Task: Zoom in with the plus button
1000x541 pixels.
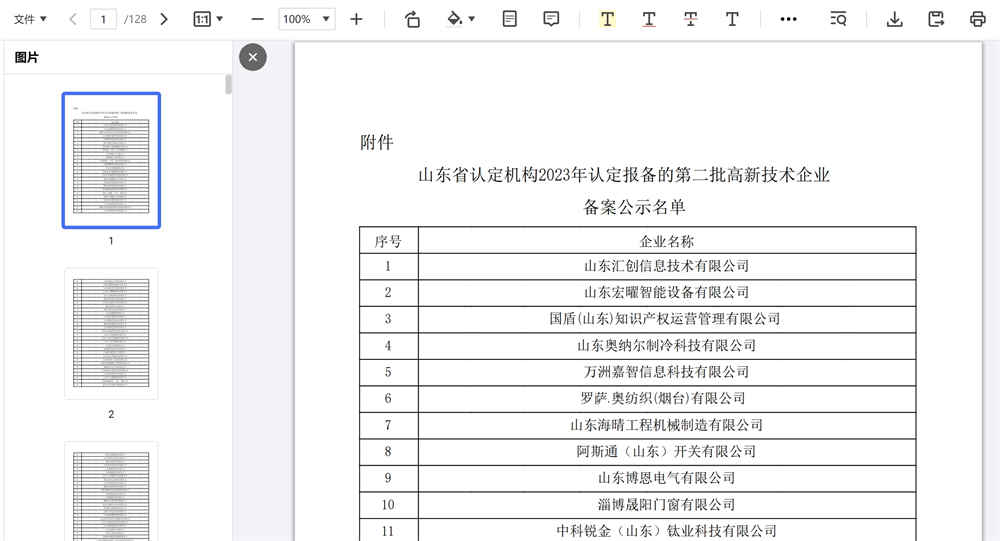Action: point(356,19)
